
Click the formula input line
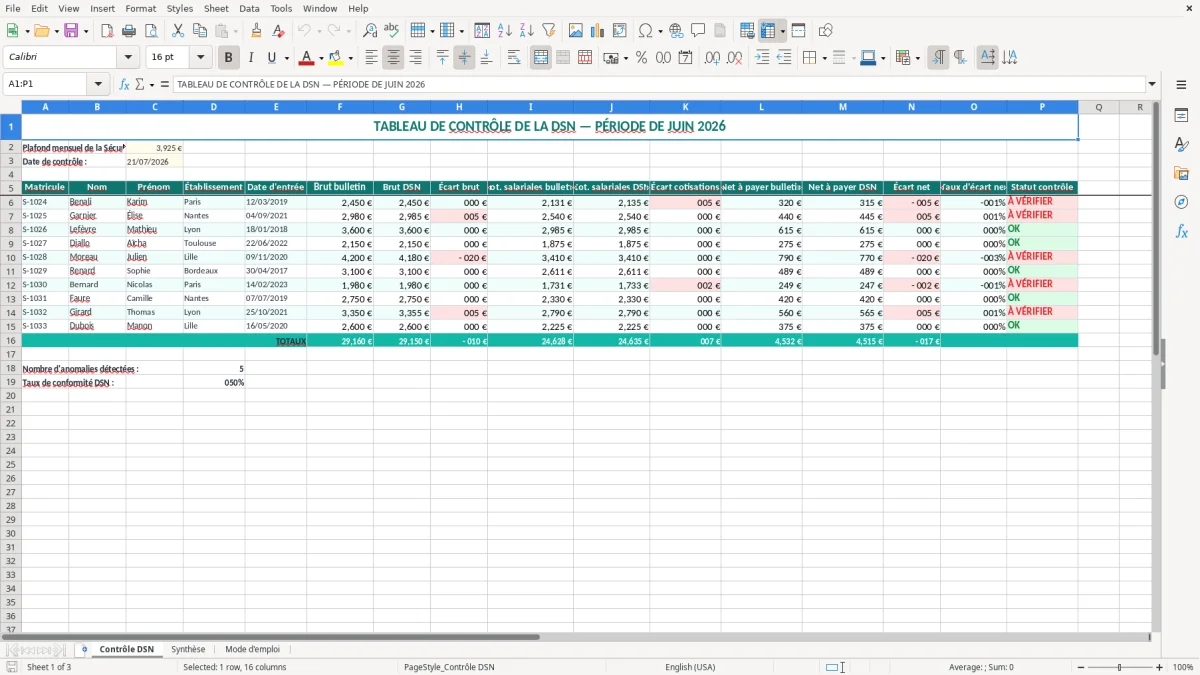[659, 84]
